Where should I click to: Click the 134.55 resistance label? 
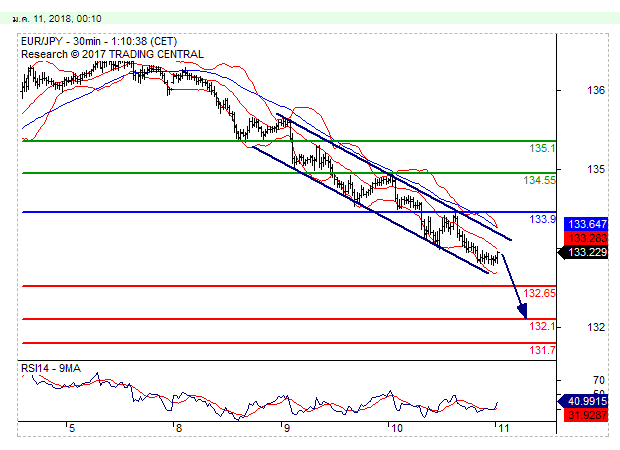[540, 180]
